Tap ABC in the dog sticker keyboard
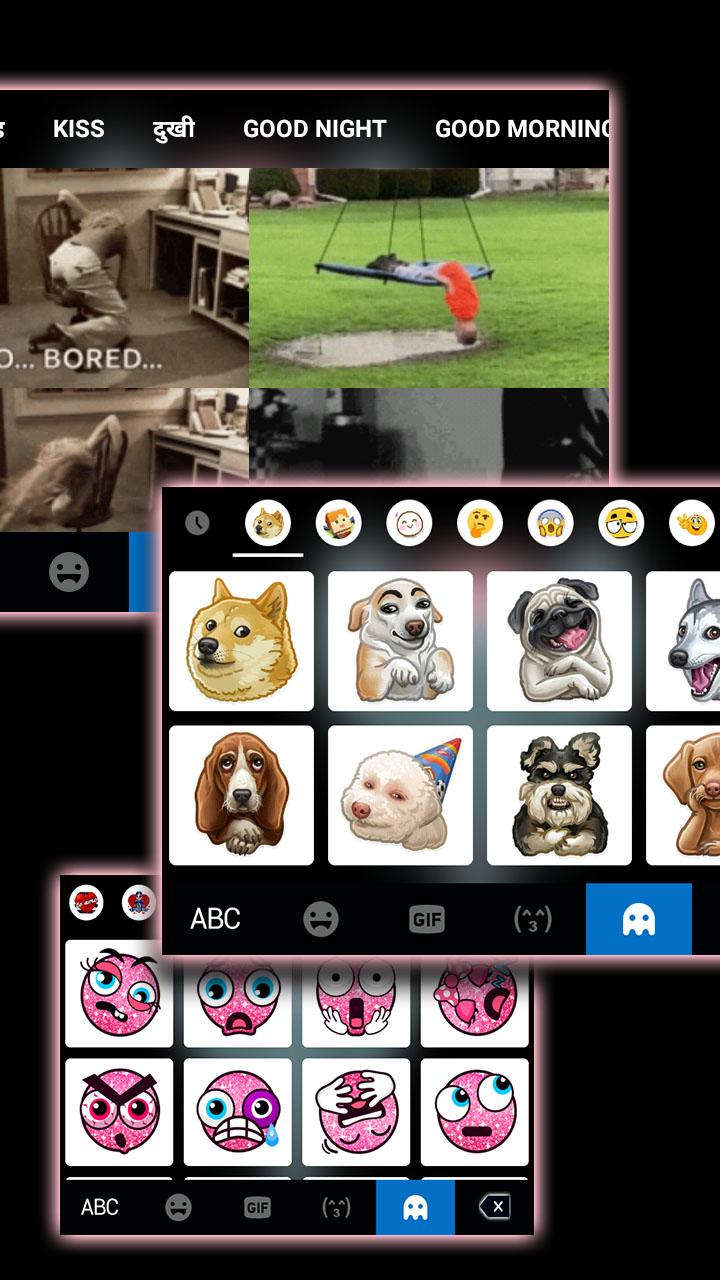 215,919
